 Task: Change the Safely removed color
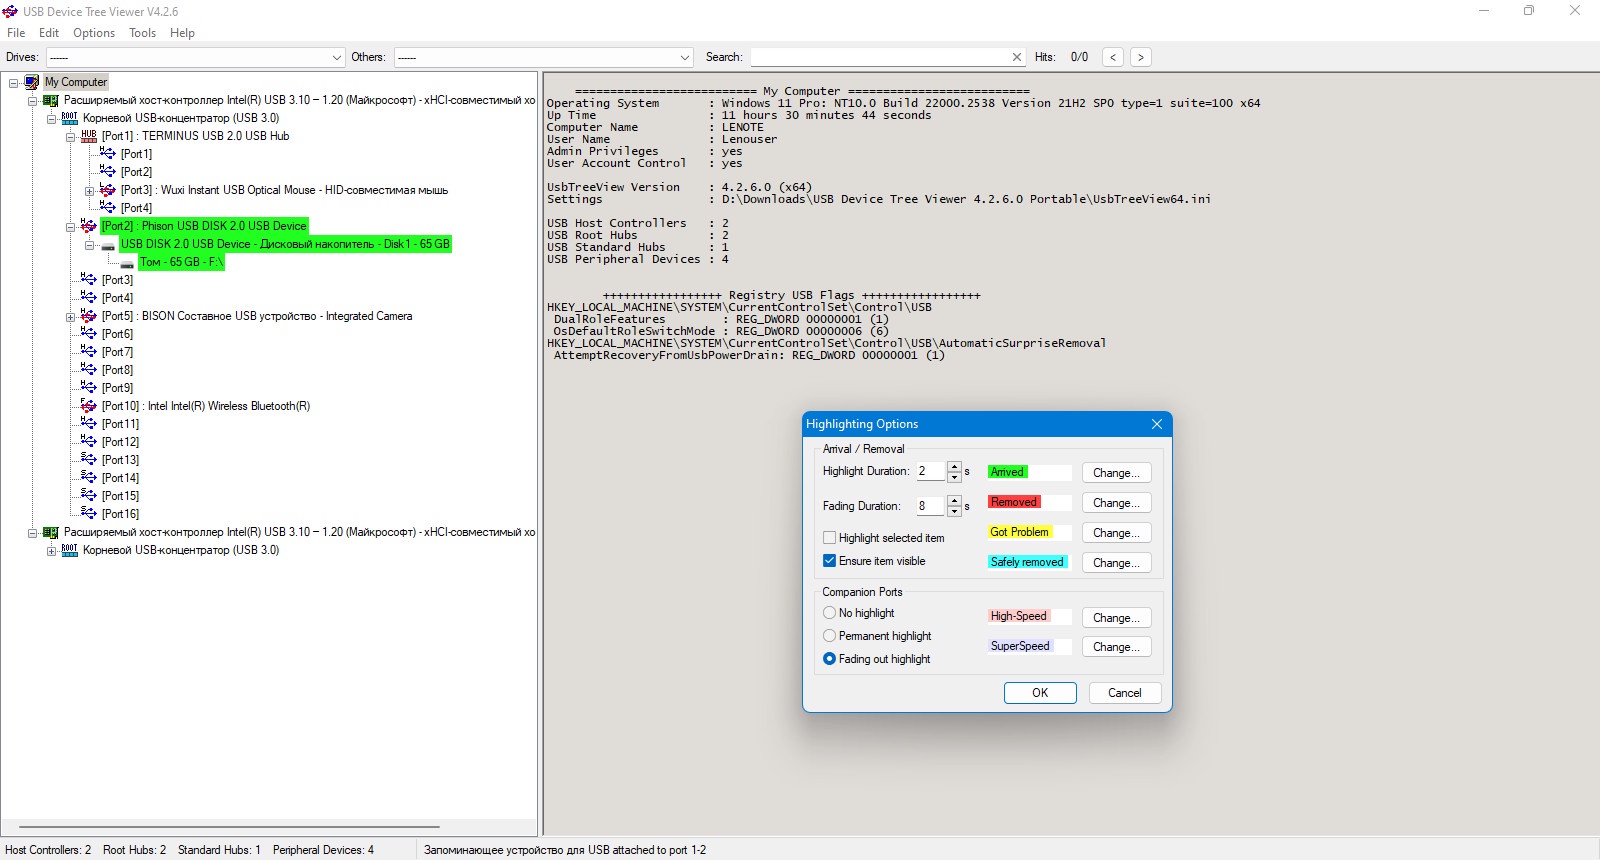pos(1116,563)
